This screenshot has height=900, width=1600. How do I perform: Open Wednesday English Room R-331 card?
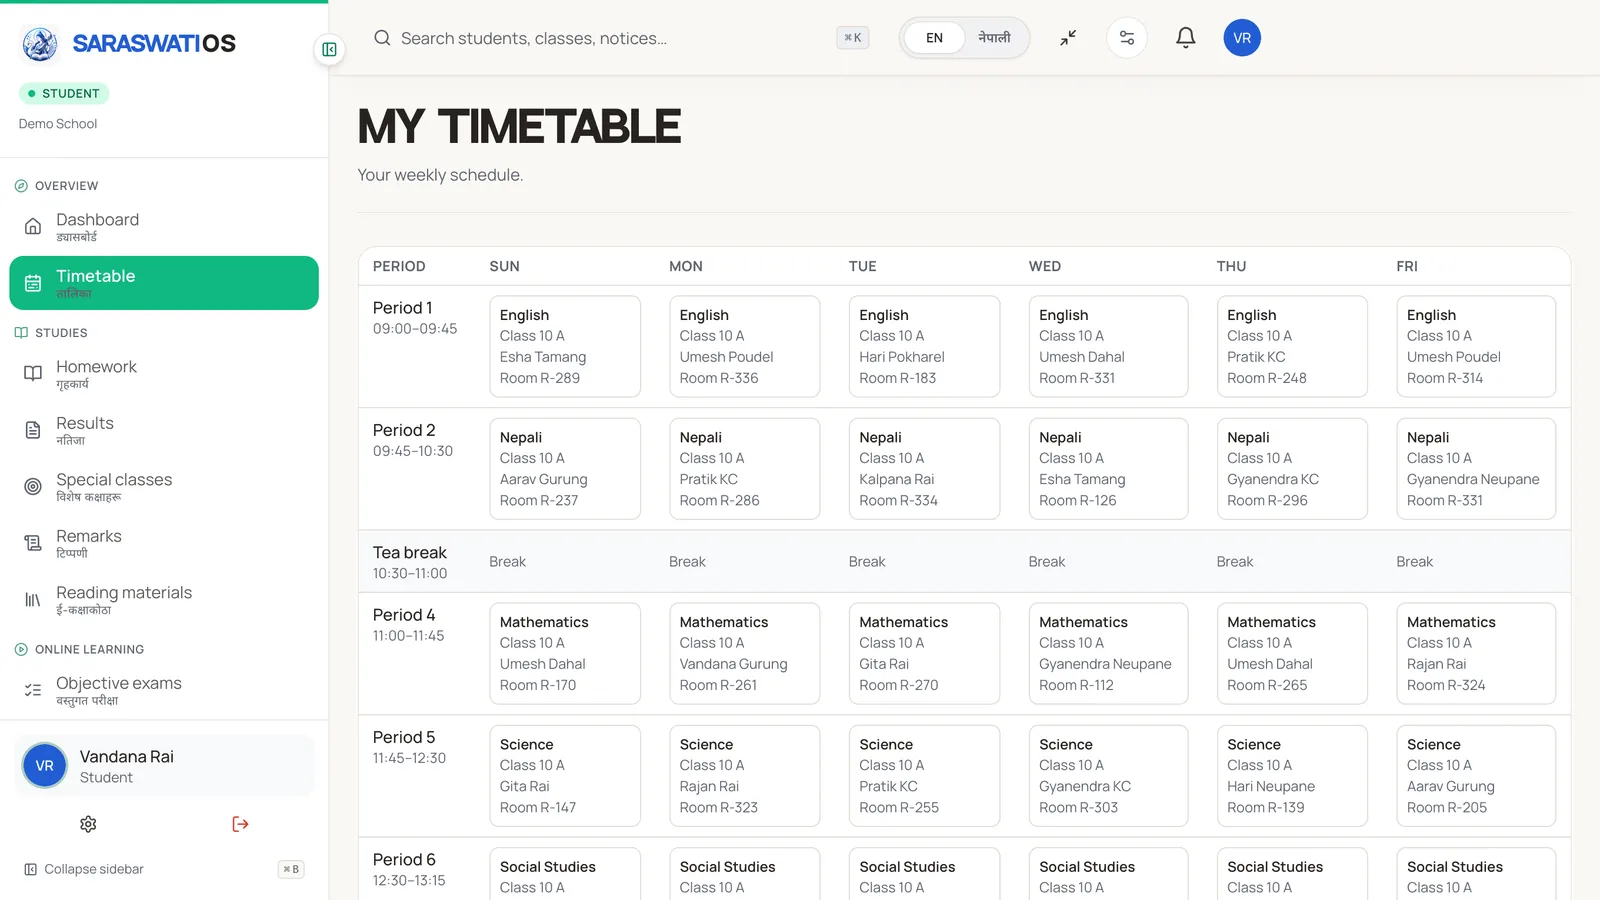click(1108, 346)
